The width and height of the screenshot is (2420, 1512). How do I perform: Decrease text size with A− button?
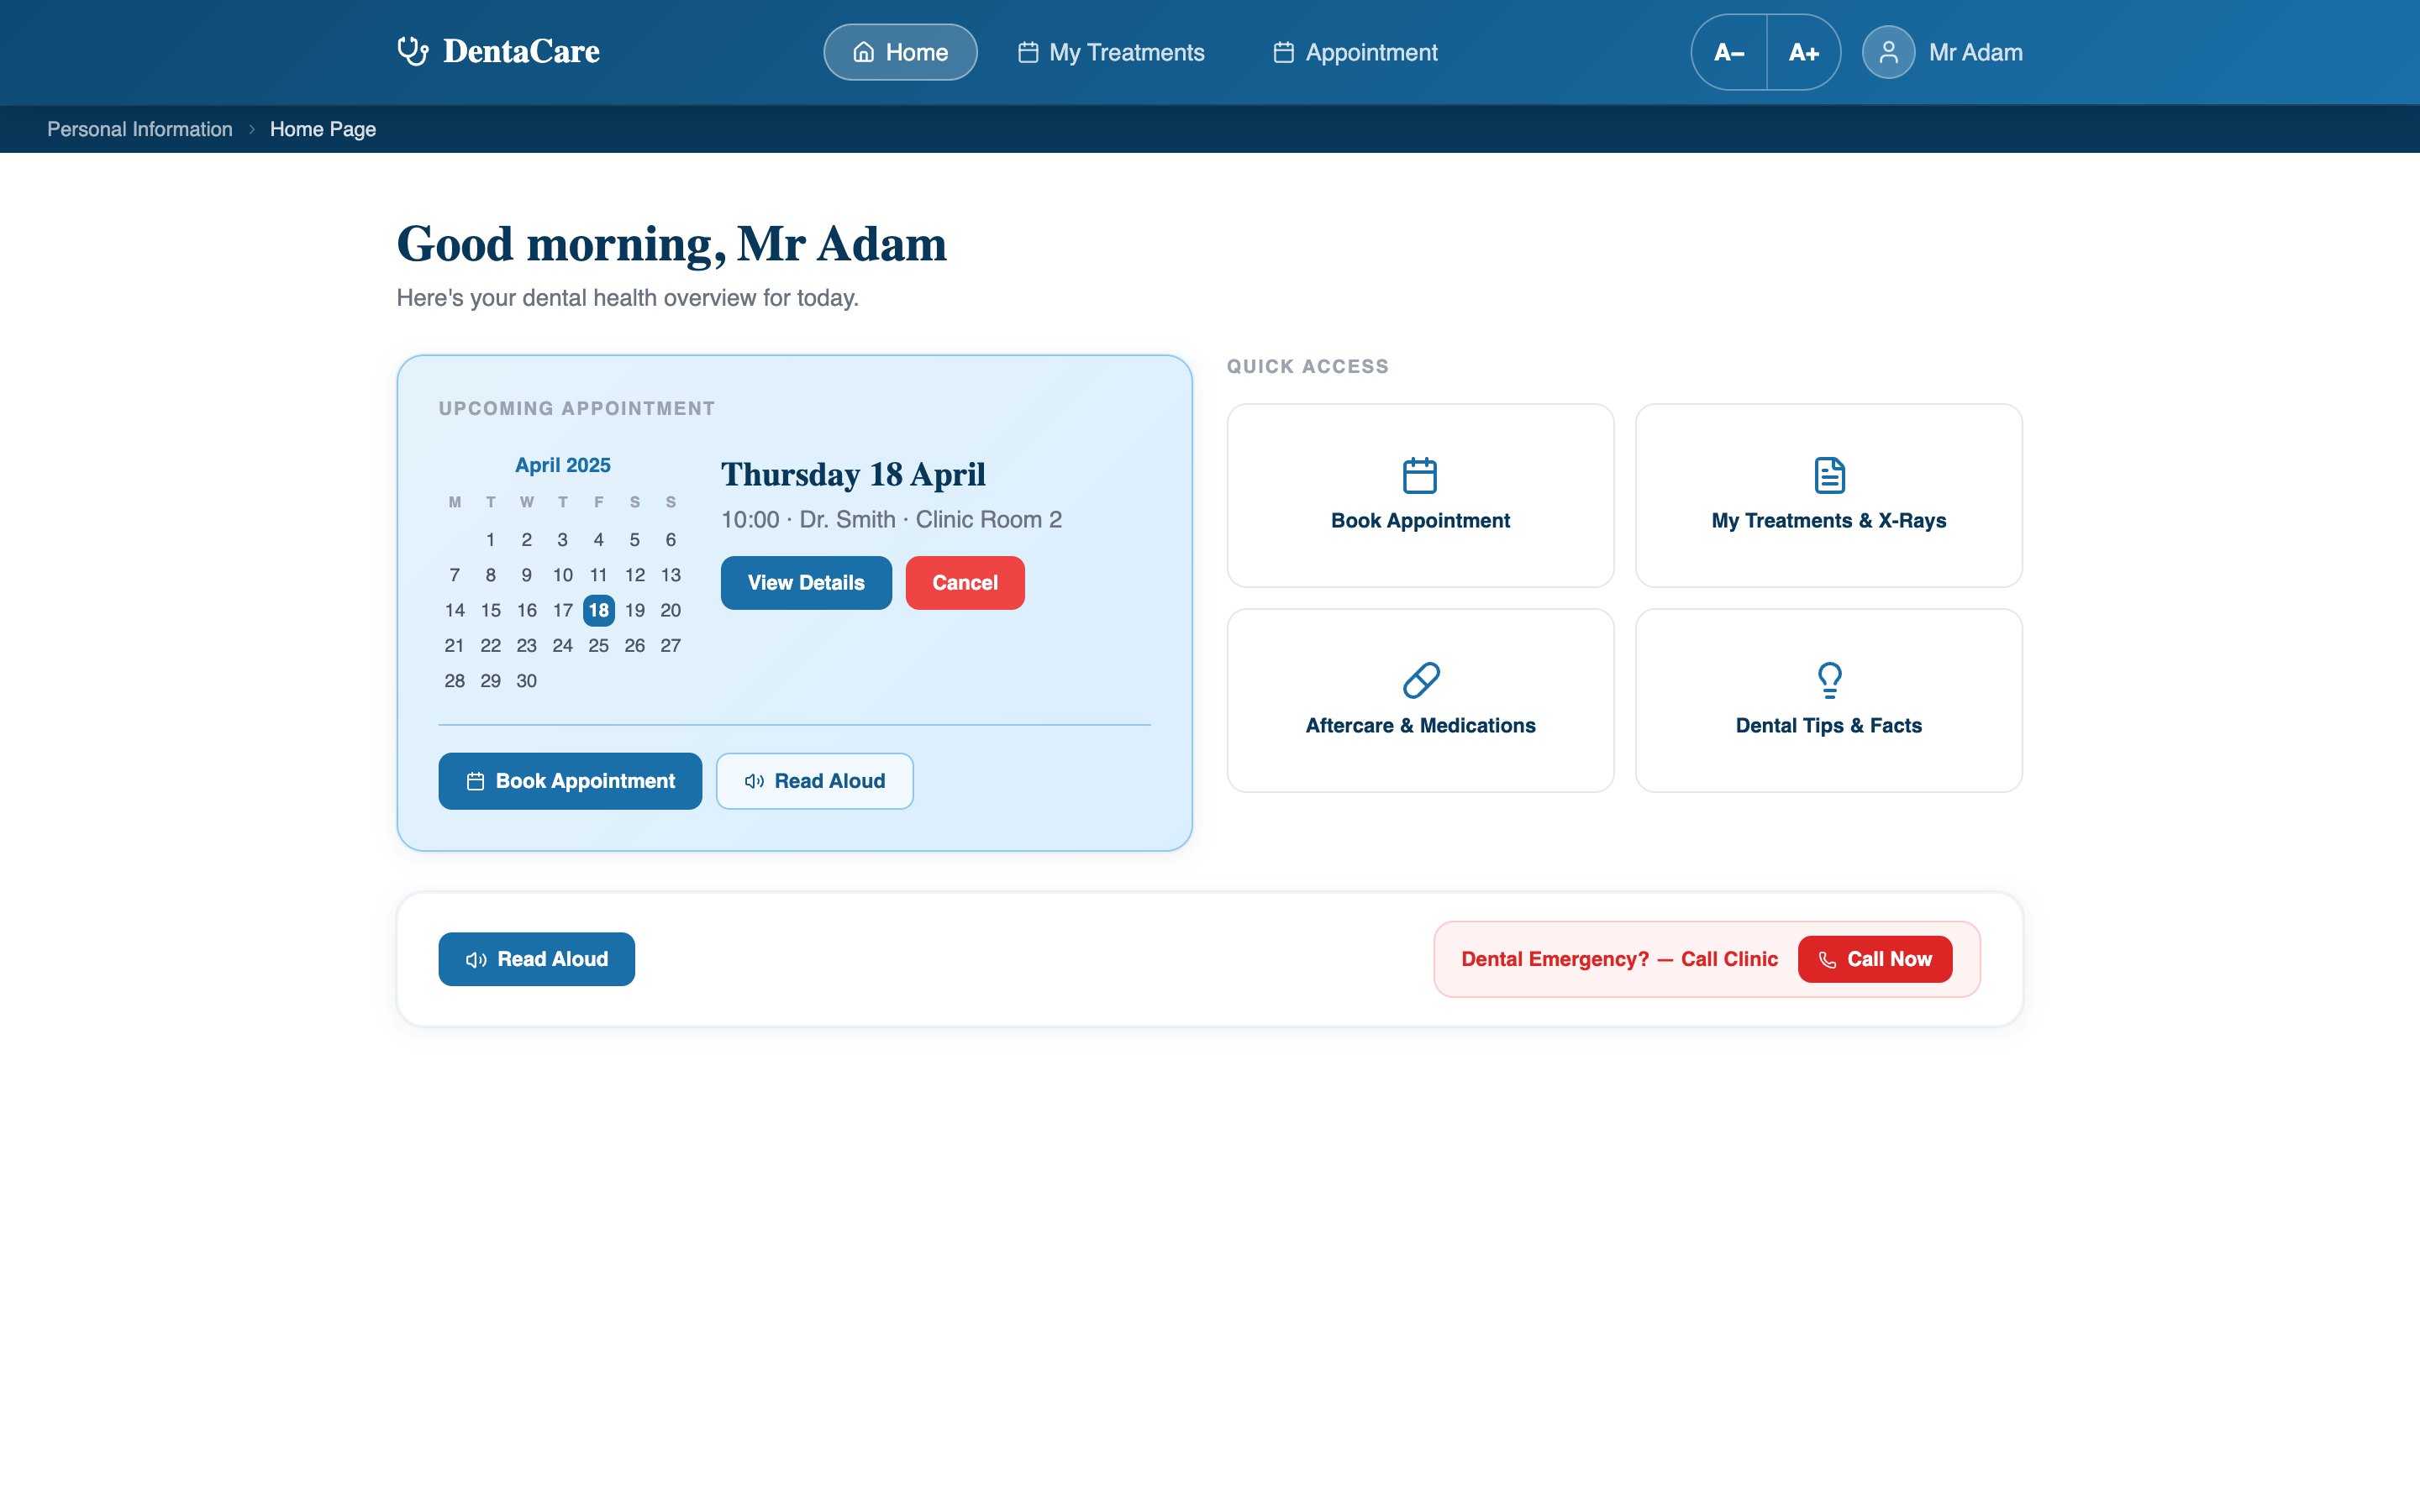pos(1729,52)
